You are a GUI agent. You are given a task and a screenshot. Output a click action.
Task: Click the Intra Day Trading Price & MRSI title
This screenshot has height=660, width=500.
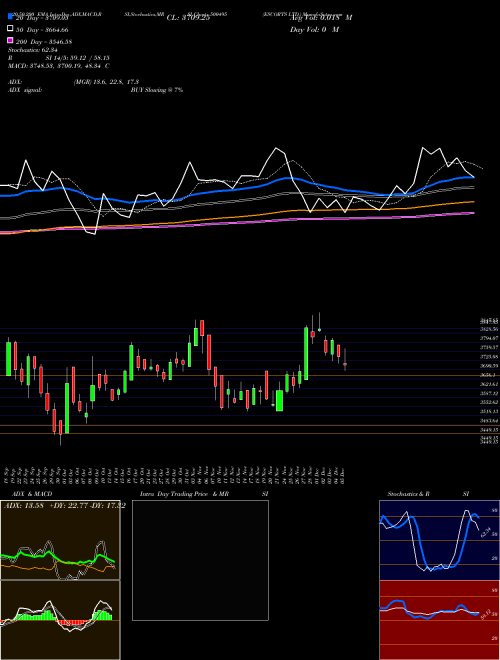click(x=204, y=494)
